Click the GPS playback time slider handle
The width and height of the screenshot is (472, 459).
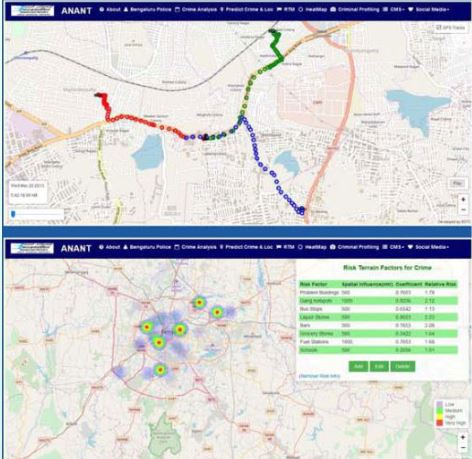13,214
